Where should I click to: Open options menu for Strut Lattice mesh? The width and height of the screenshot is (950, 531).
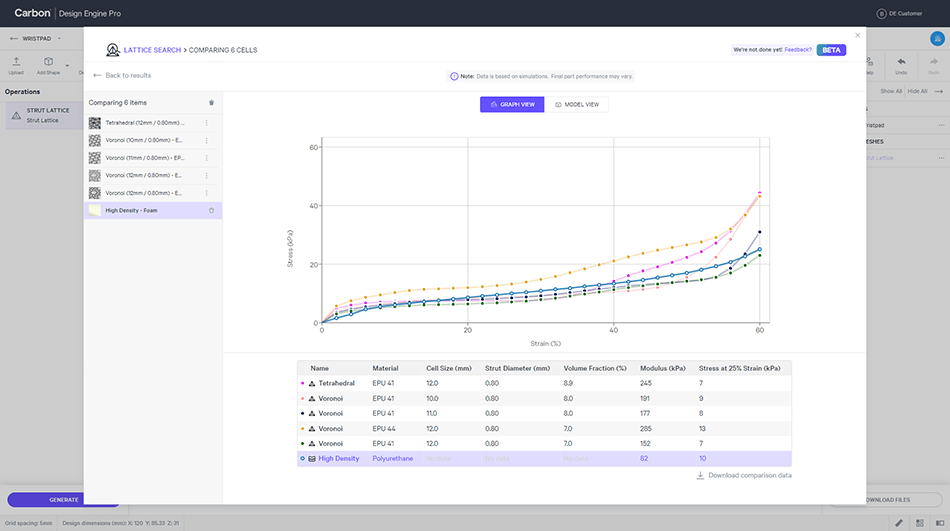941,158
